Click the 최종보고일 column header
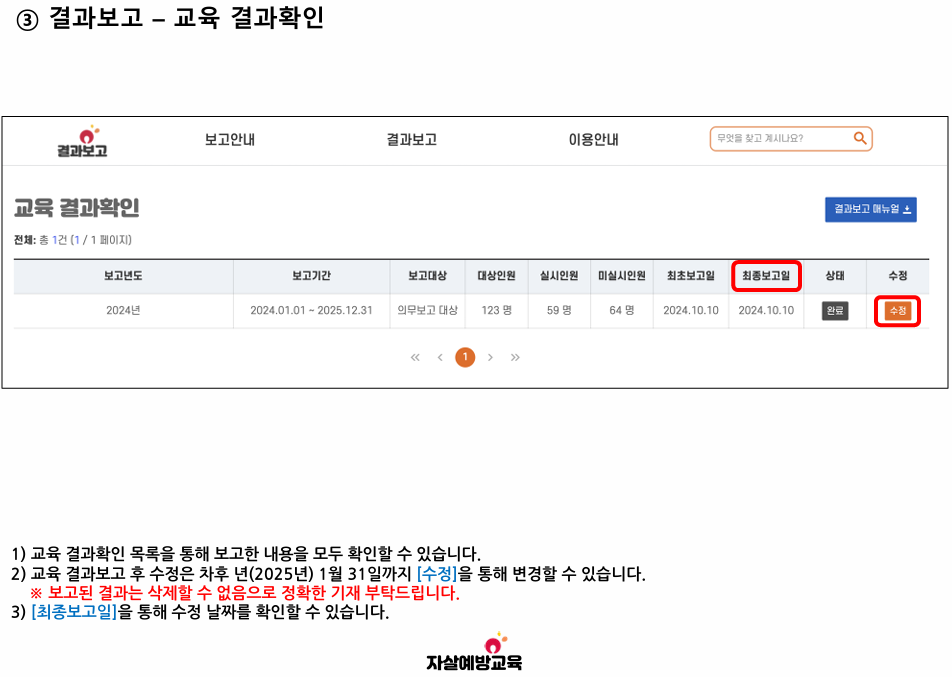Image resolution: width=952 pixels, height=677 pixels. point(766,276)
